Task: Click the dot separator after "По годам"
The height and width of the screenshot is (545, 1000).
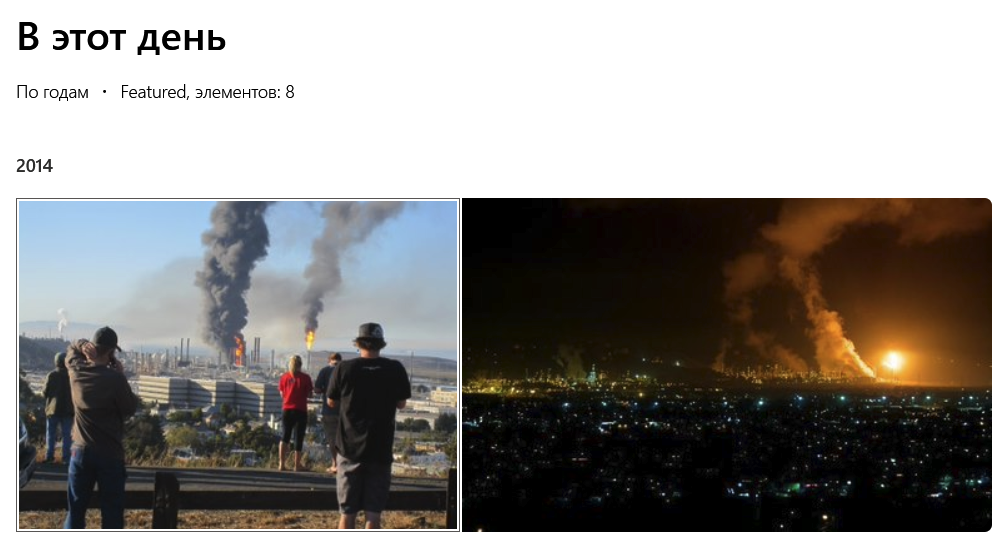Action: click(105, 92)
